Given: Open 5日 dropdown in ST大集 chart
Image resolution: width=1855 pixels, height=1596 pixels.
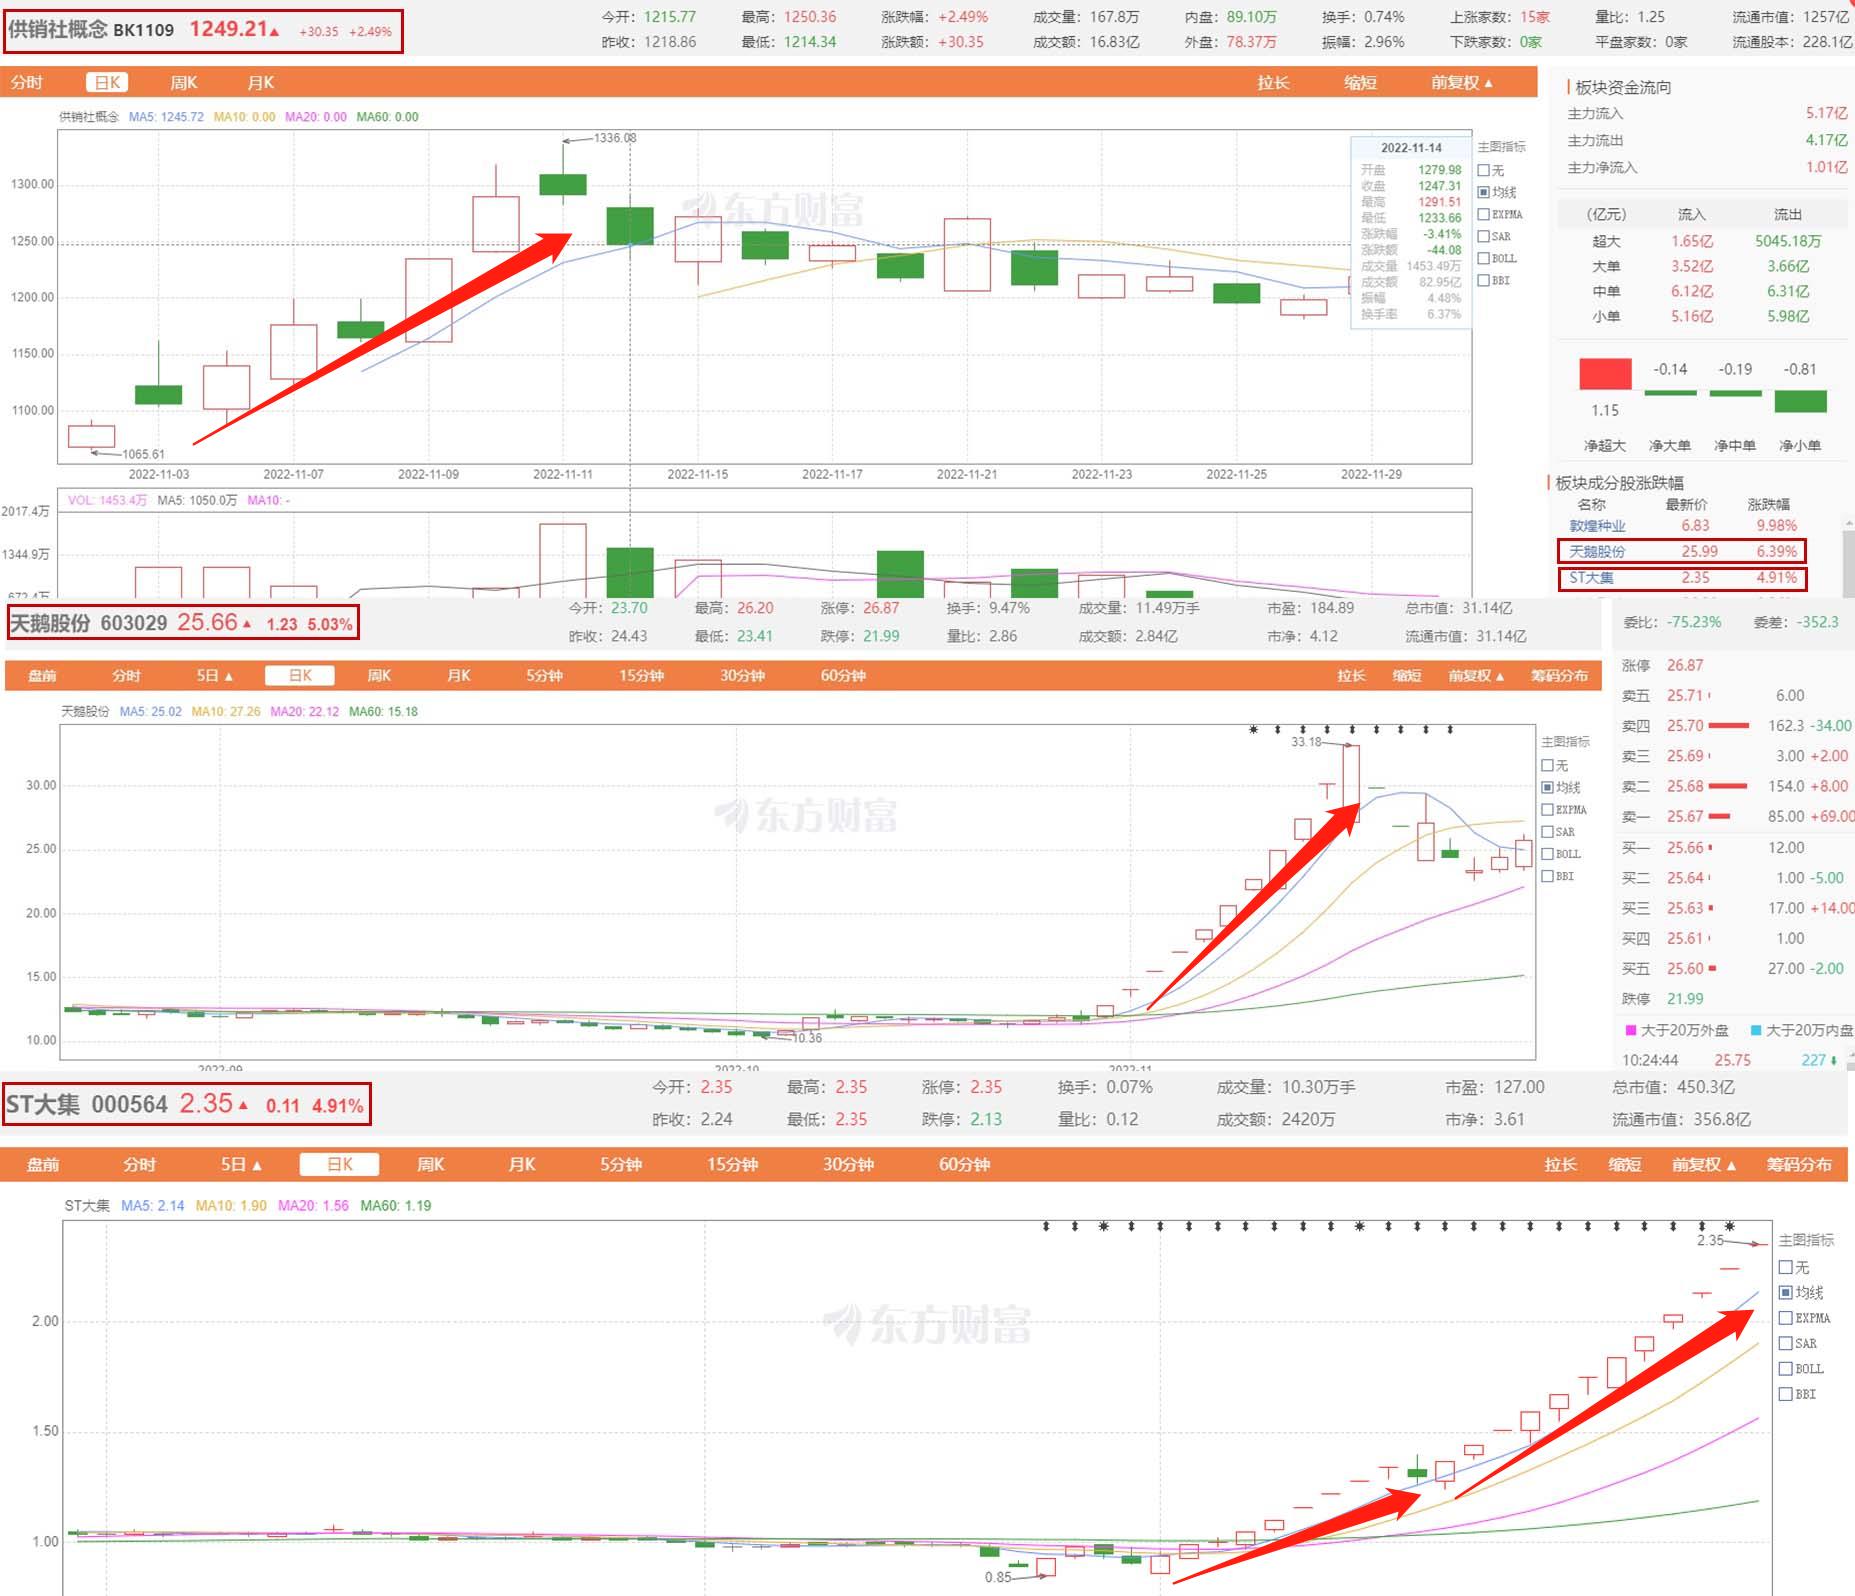Looking at the screenshot, I should coord(241,1165).
